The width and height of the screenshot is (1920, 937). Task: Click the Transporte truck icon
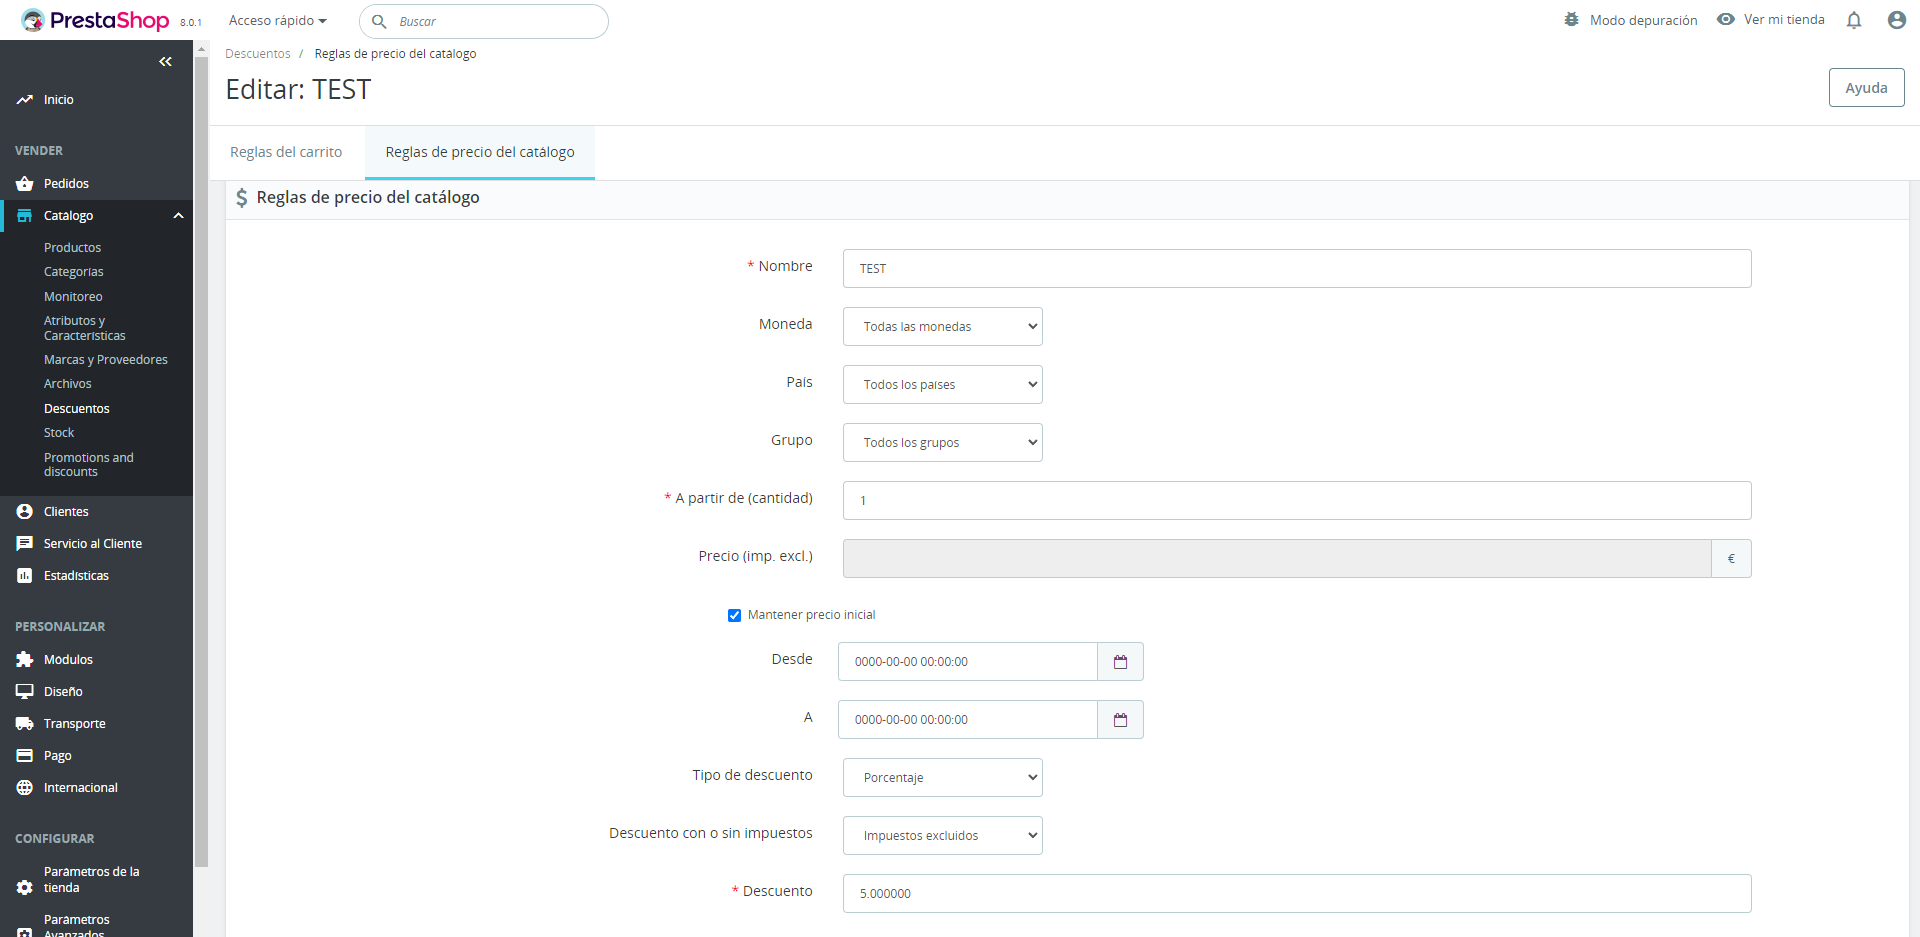(x=25, y=724)
